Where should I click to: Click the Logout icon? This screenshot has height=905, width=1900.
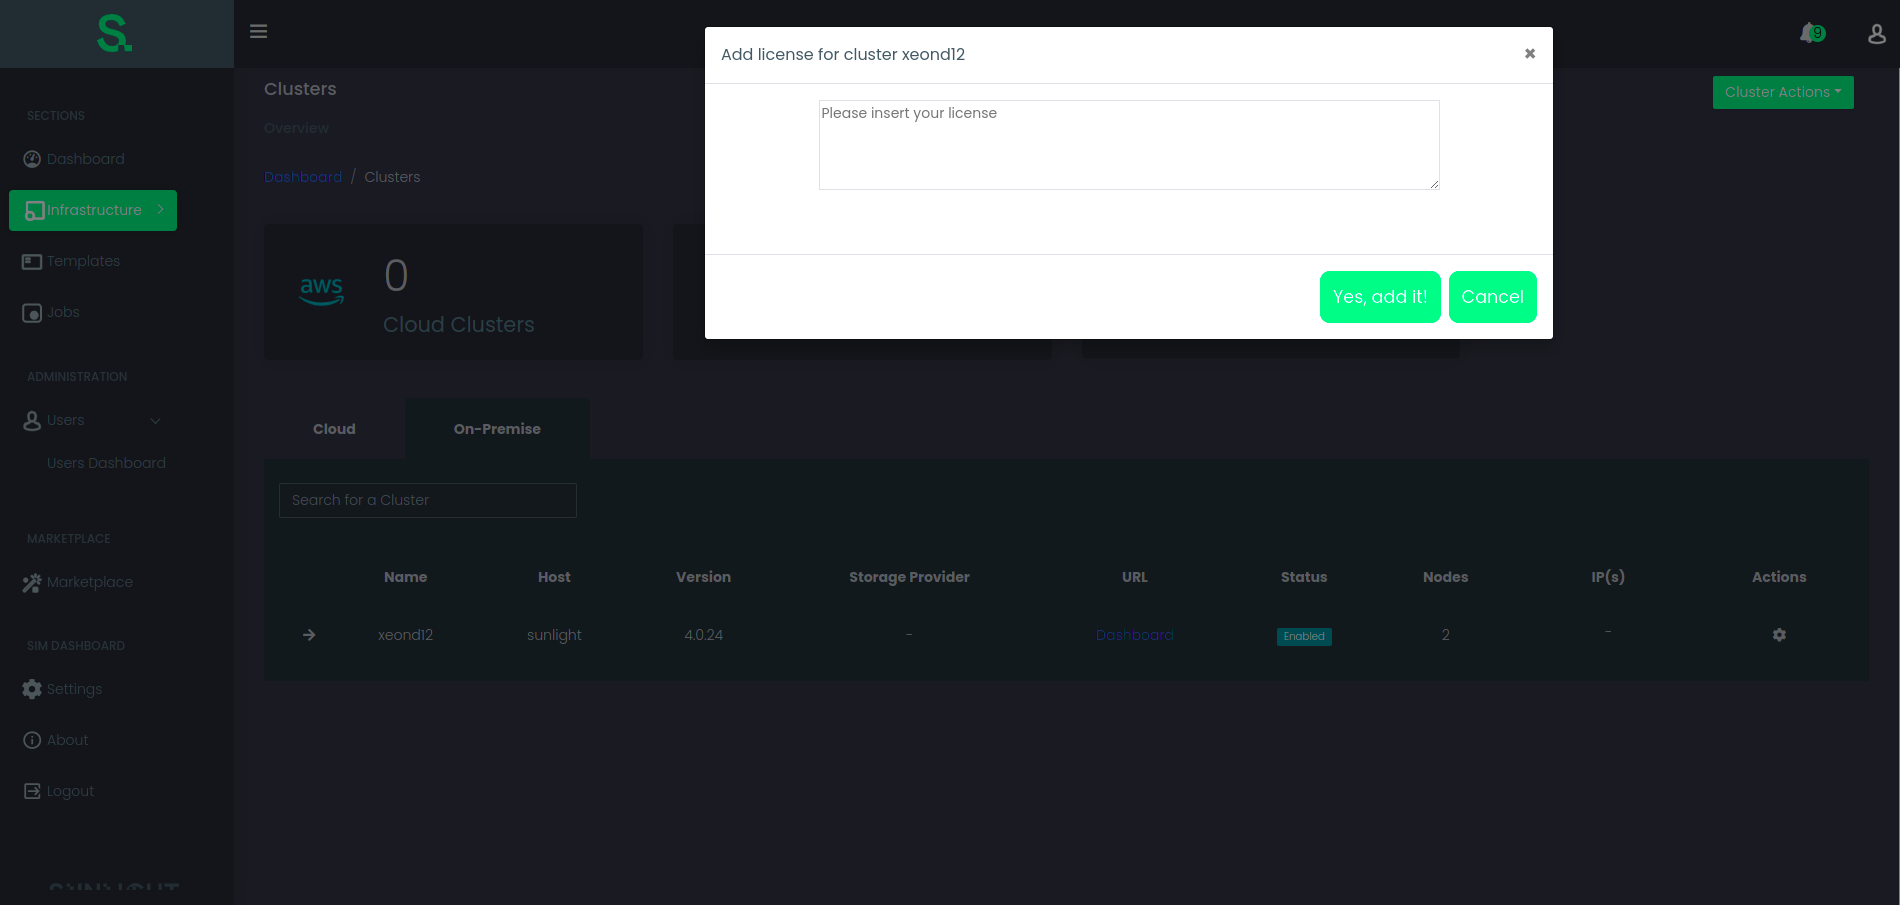[32, 791]
